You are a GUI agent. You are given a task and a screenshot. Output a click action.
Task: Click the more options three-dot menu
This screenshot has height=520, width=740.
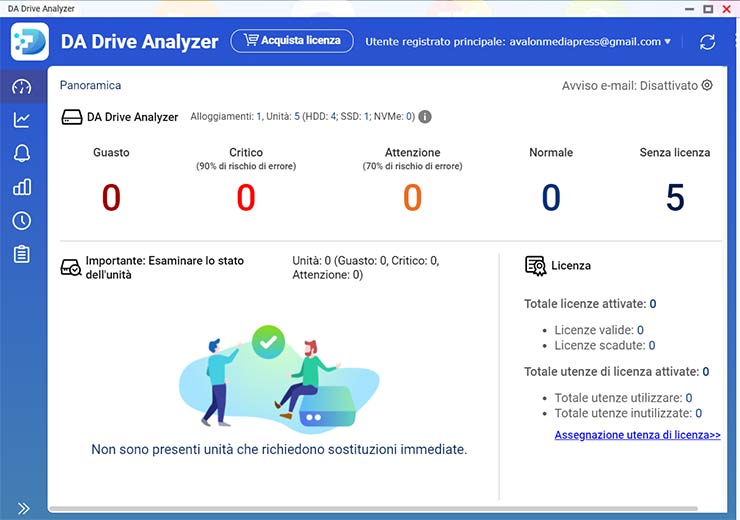(735, 42)
